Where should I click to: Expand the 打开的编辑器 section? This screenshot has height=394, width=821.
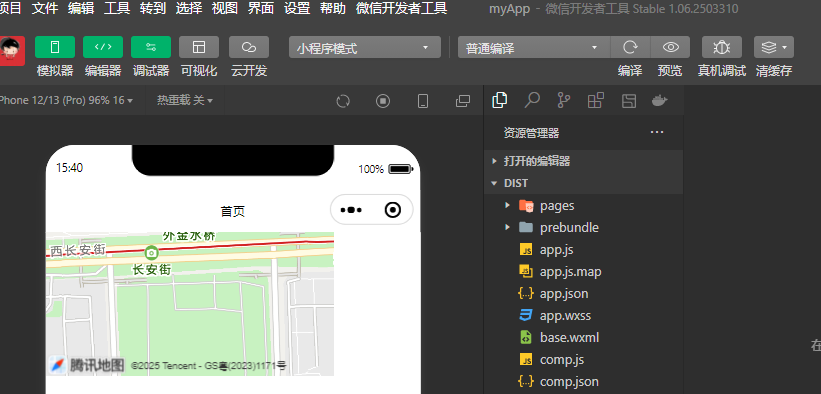(584, 161)
